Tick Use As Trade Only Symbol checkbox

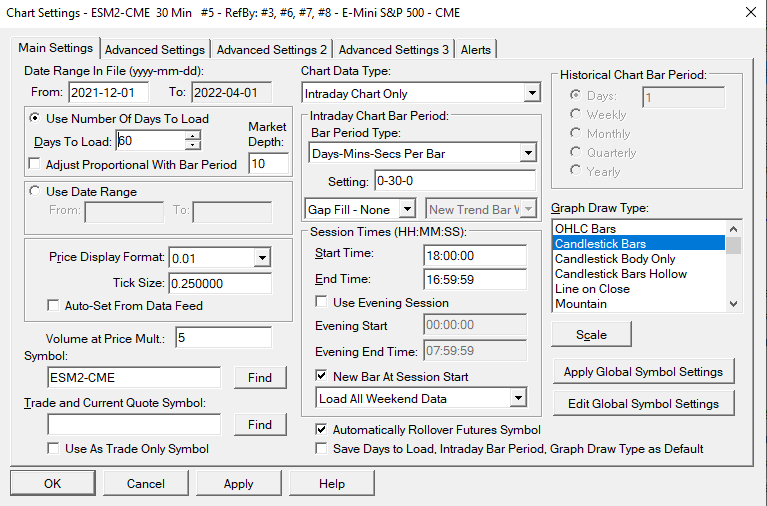[53, 449]
